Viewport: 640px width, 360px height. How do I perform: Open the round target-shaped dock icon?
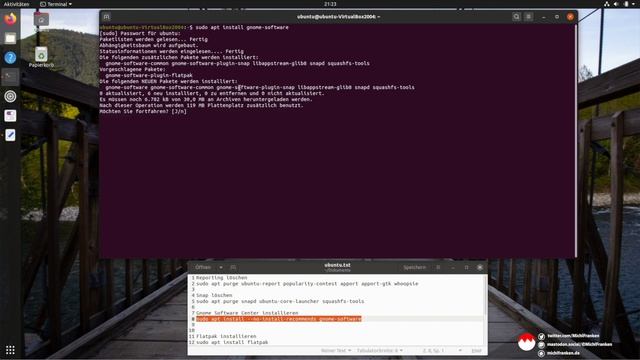pyautogui.click(x=10, y=96)
